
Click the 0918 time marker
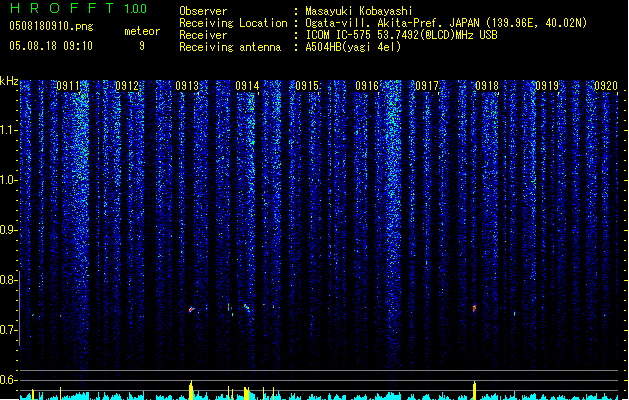(x=487, y=86)
